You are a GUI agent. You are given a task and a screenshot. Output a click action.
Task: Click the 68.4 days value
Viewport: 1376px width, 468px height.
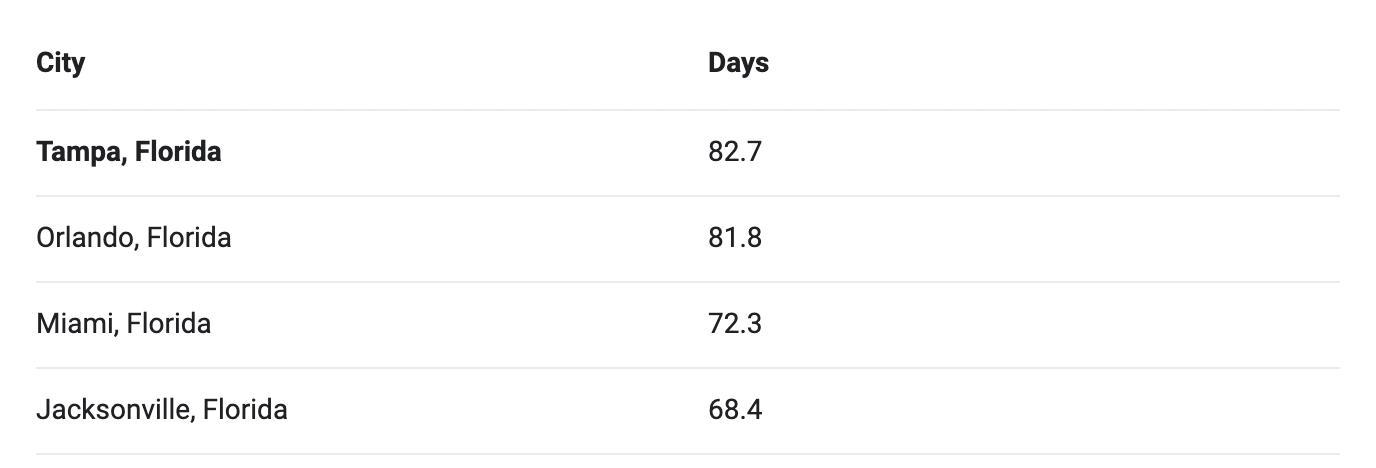[735, 410]
